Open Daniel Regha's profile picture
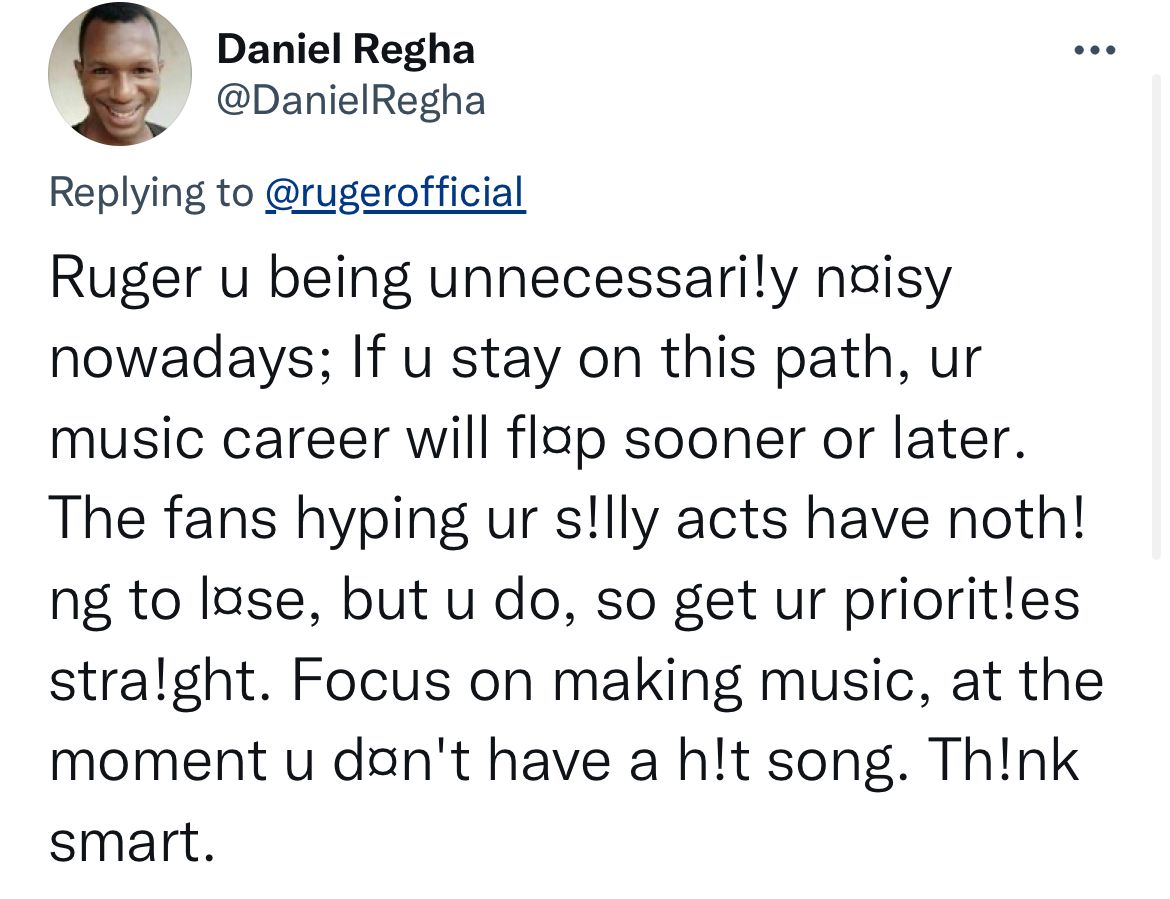The height and width of the screenshot is (899, 1170). (120, 73)
